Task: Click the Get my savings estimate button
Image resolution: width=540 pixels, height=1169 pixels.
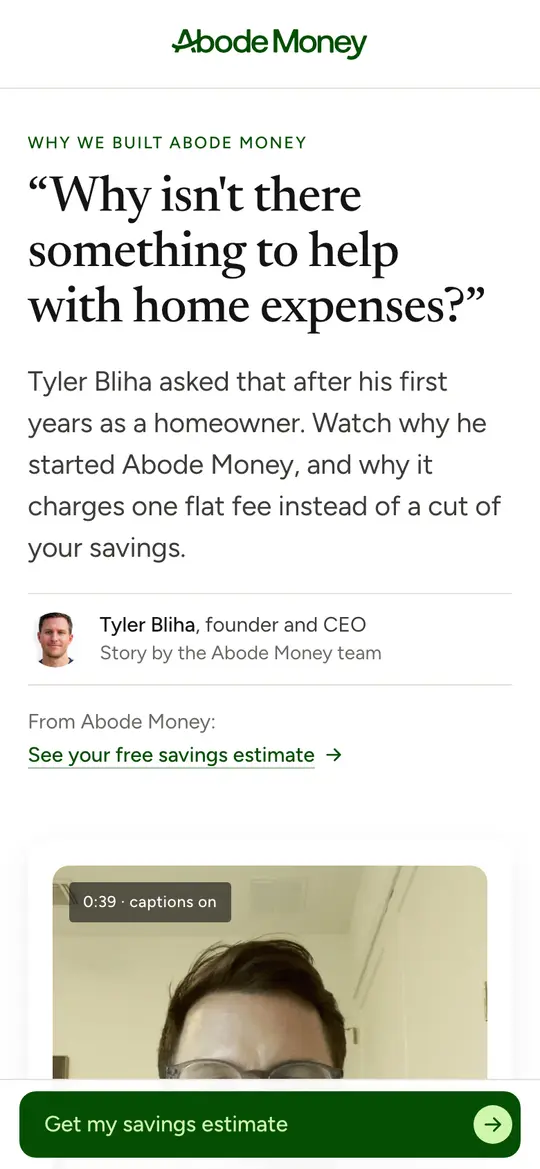Action: pos(270,1124)
